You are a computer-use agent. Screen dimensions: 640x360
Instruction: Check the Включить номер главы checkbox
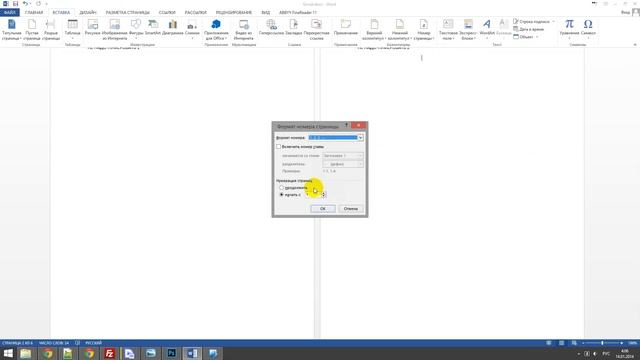pos(279,147)
